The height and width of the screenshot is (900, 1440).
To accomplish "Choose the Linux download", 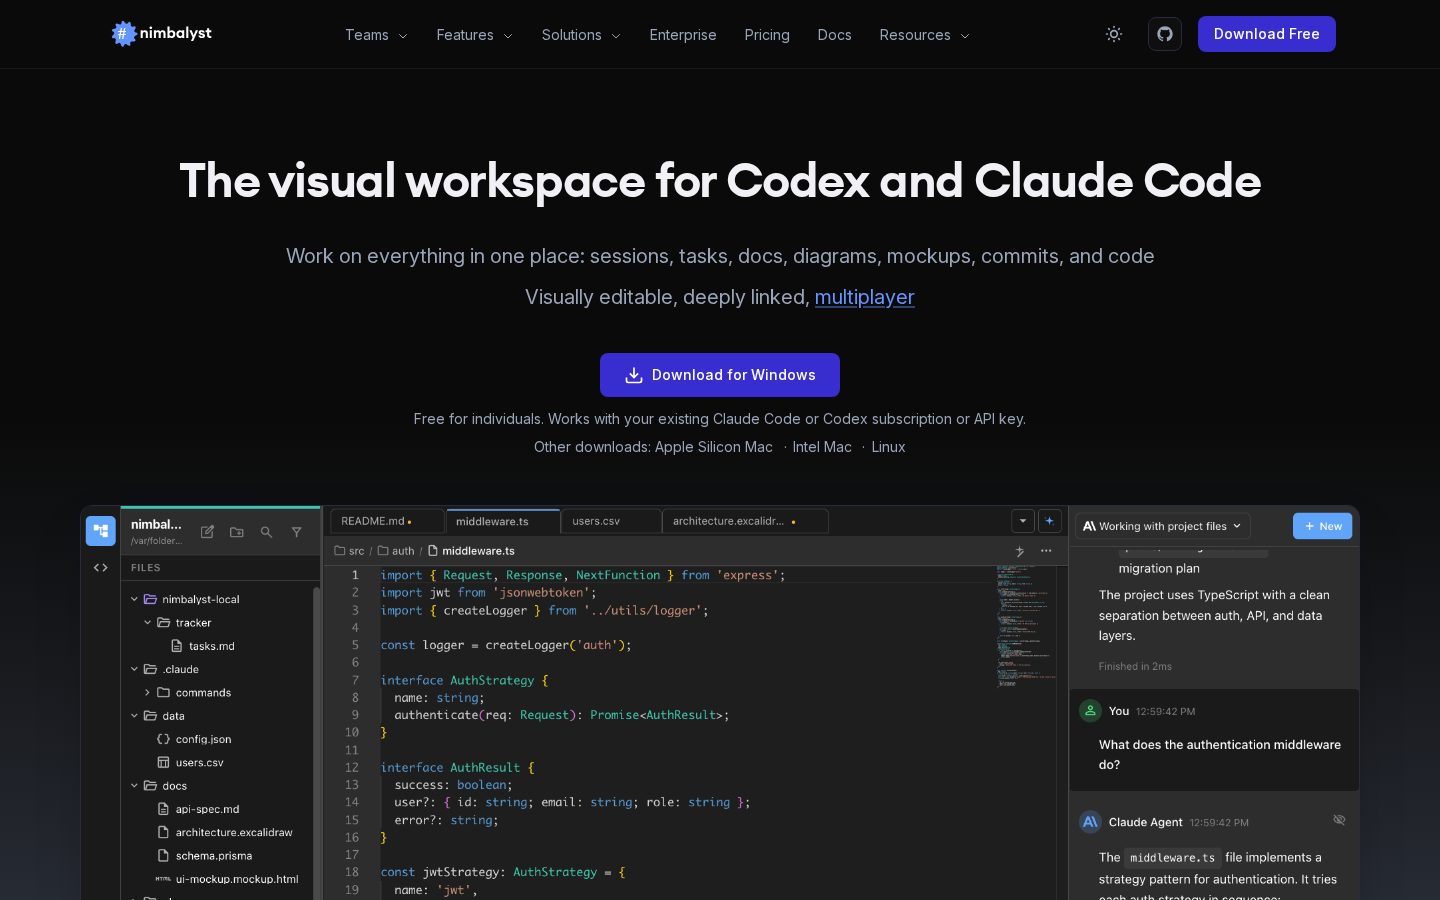I will click(x=888, y=447).
